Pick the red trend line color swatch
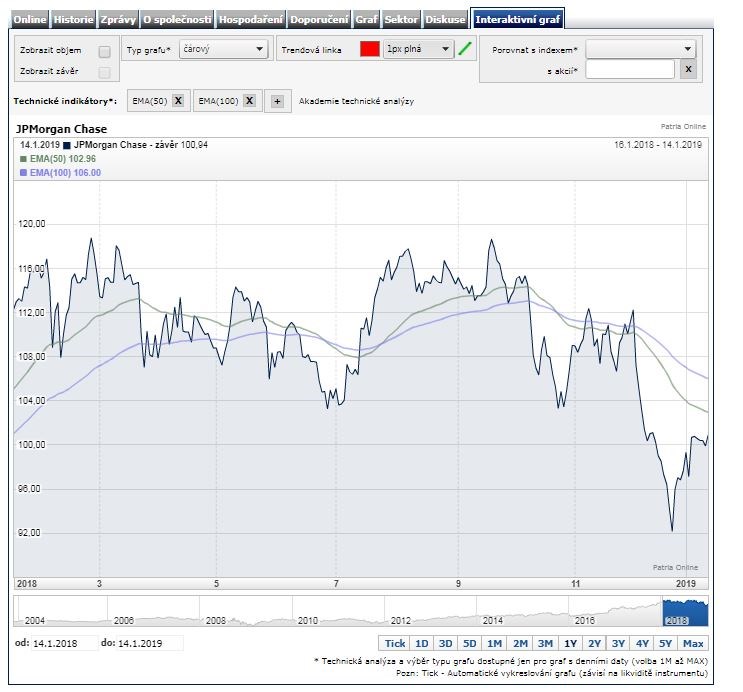 [370, 49]
